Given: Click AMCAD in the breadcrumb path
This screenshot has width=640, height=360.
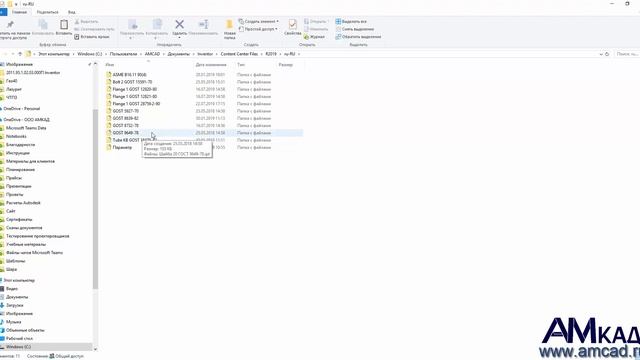Looking at the screenshot, I should point(152,54).
